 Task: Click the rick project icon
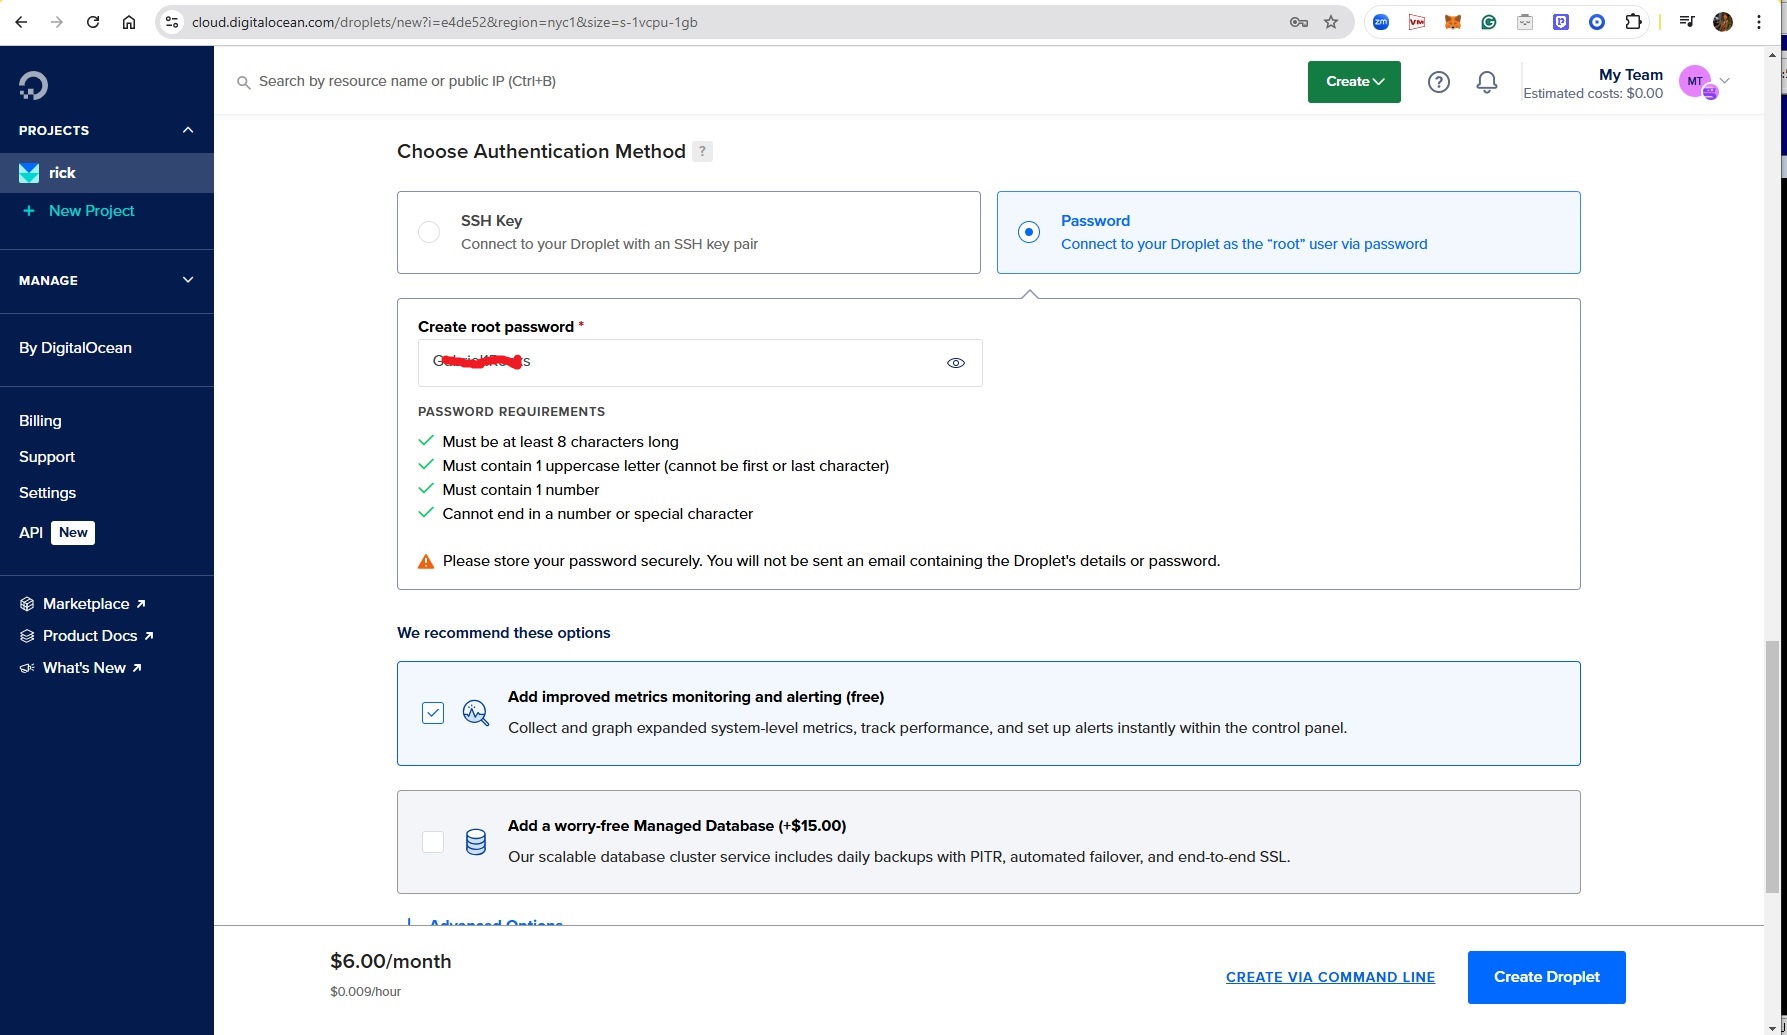point(29,173)
